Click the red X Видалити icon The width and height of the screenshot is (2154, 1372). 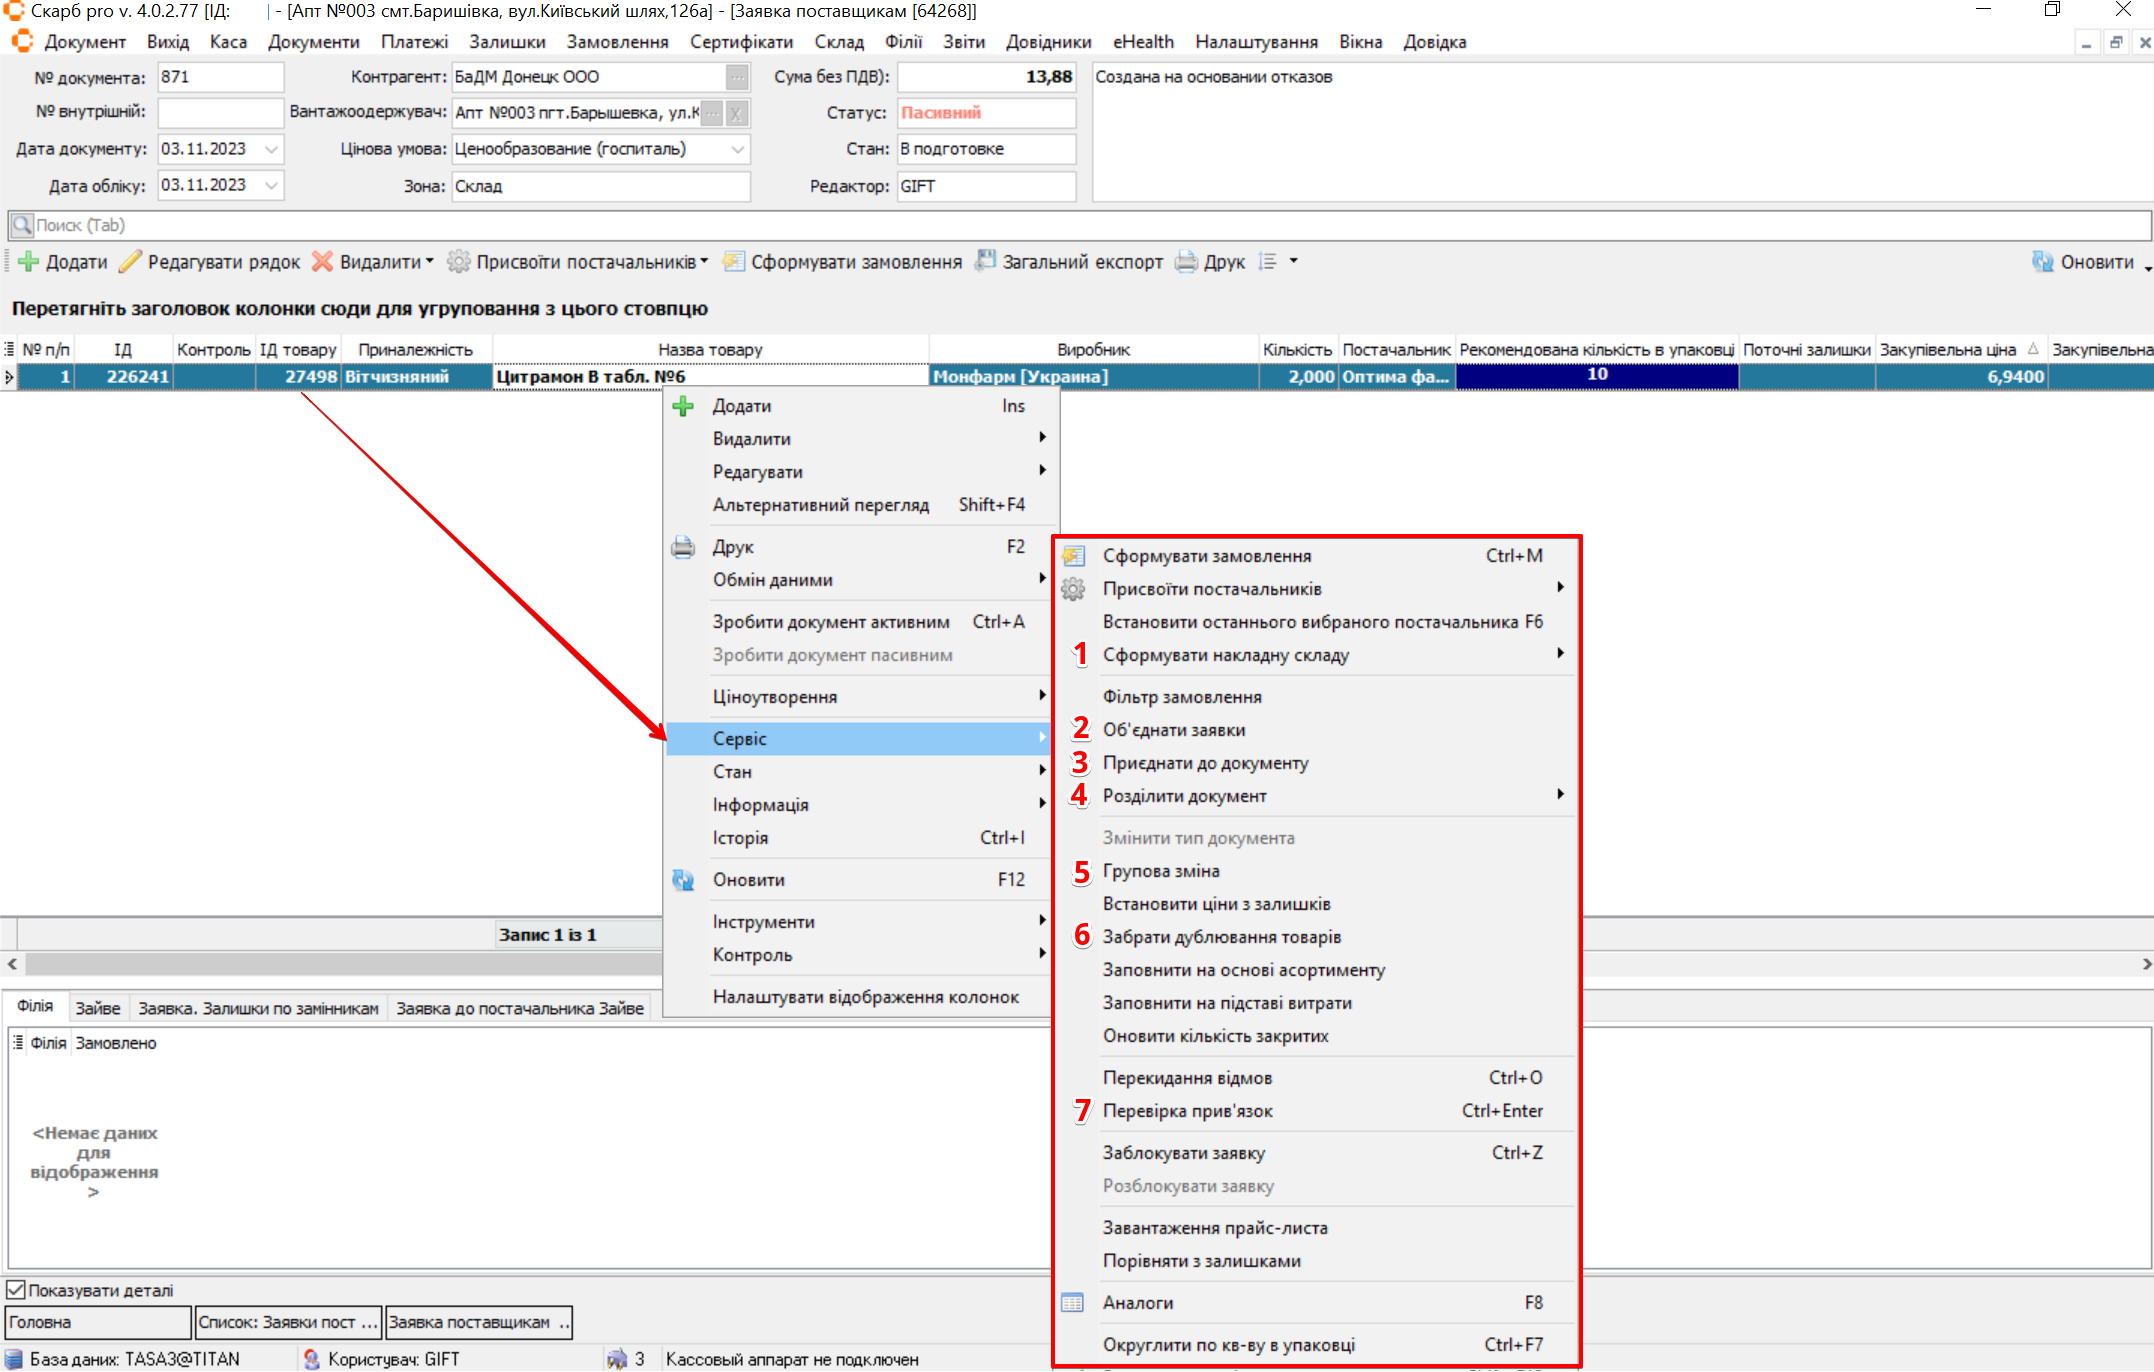(x=322, y=262)
